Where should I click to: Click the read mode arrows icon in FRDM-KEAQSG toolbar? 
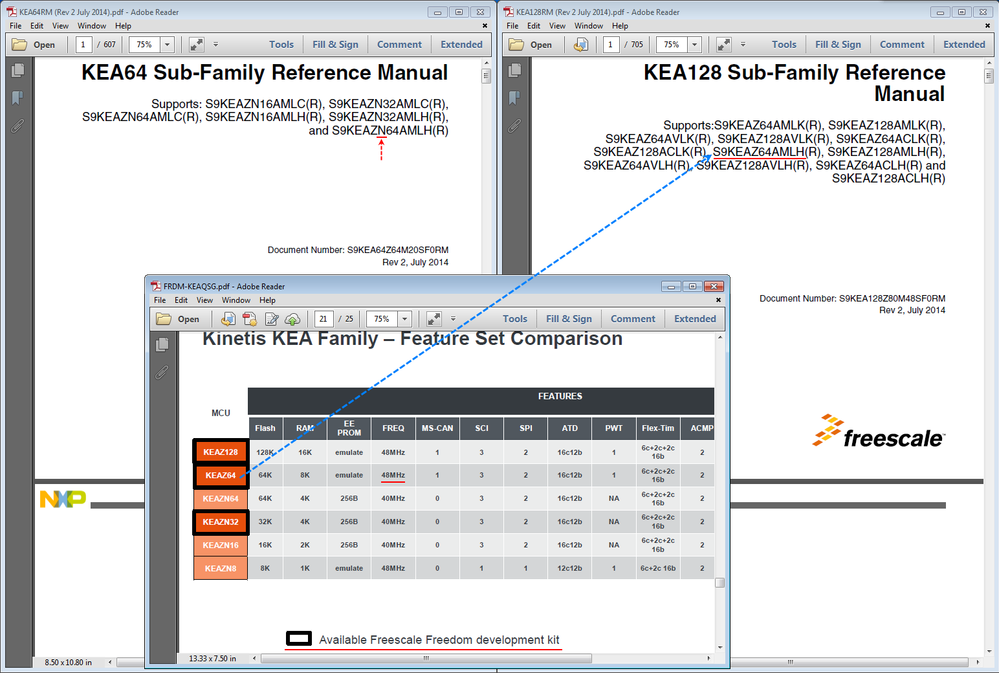[434, 319]
